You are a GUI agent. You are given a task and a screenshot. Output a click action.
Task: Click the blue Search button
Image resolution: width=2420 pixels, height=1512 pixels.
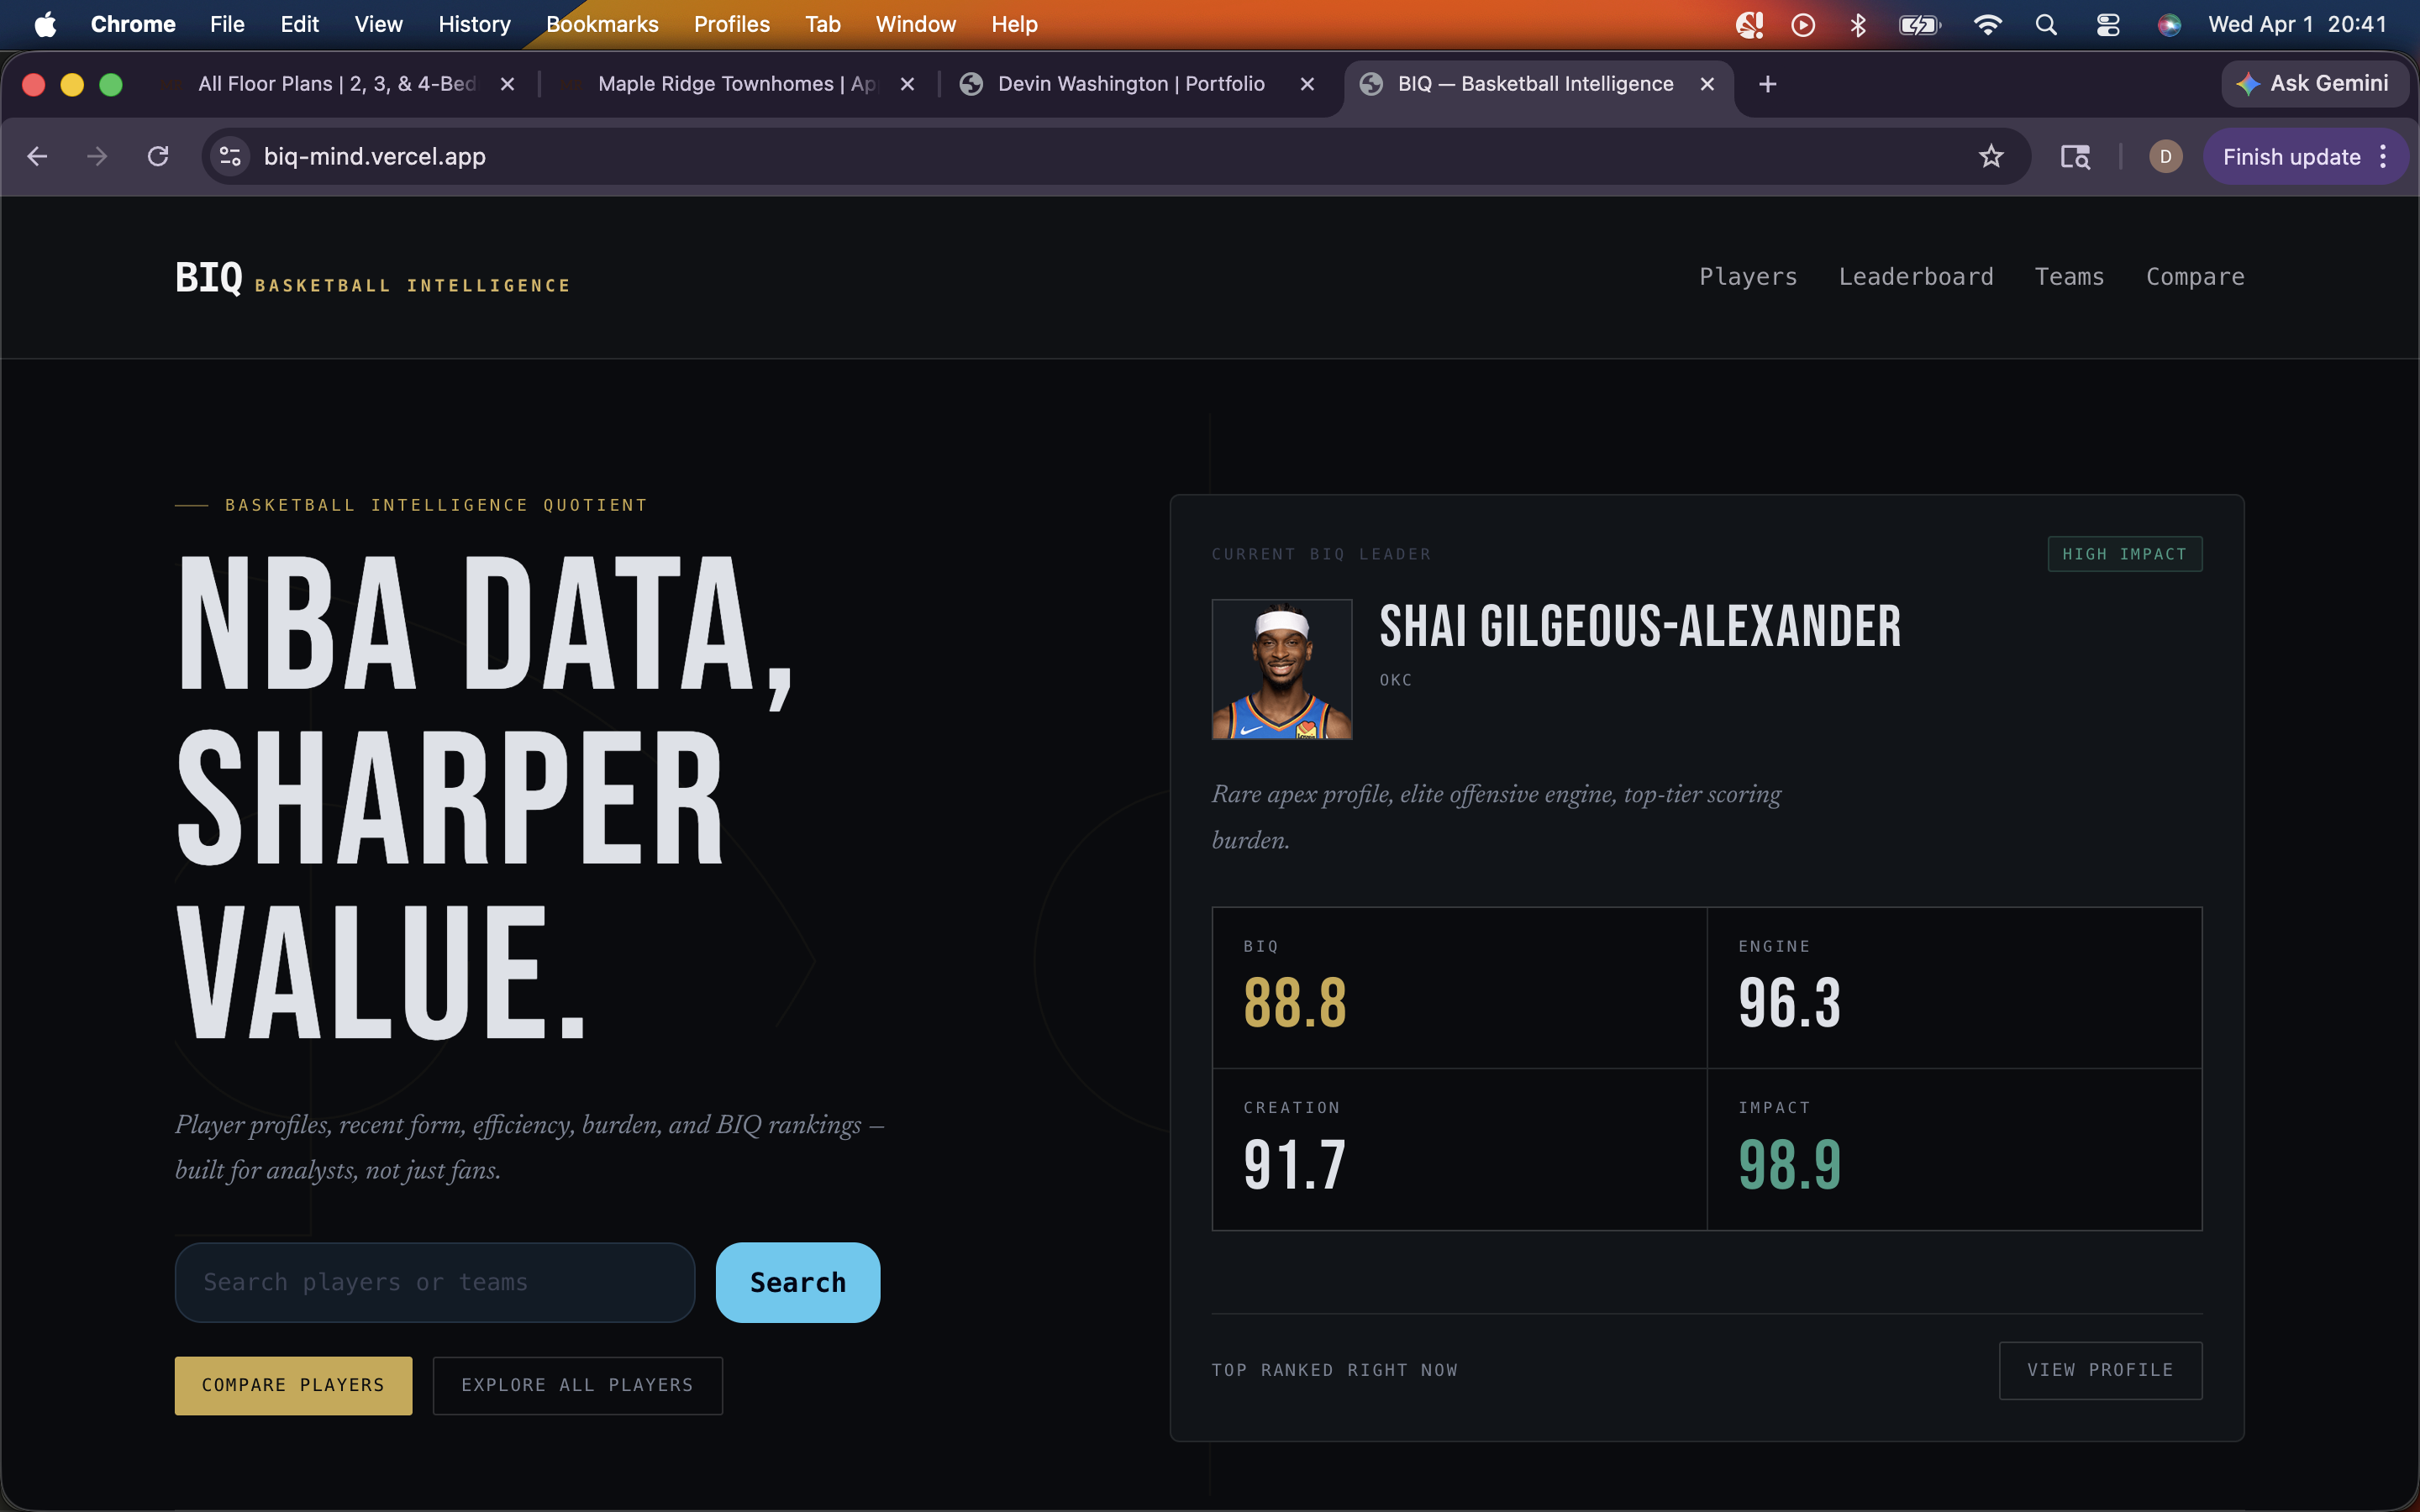798,1282
